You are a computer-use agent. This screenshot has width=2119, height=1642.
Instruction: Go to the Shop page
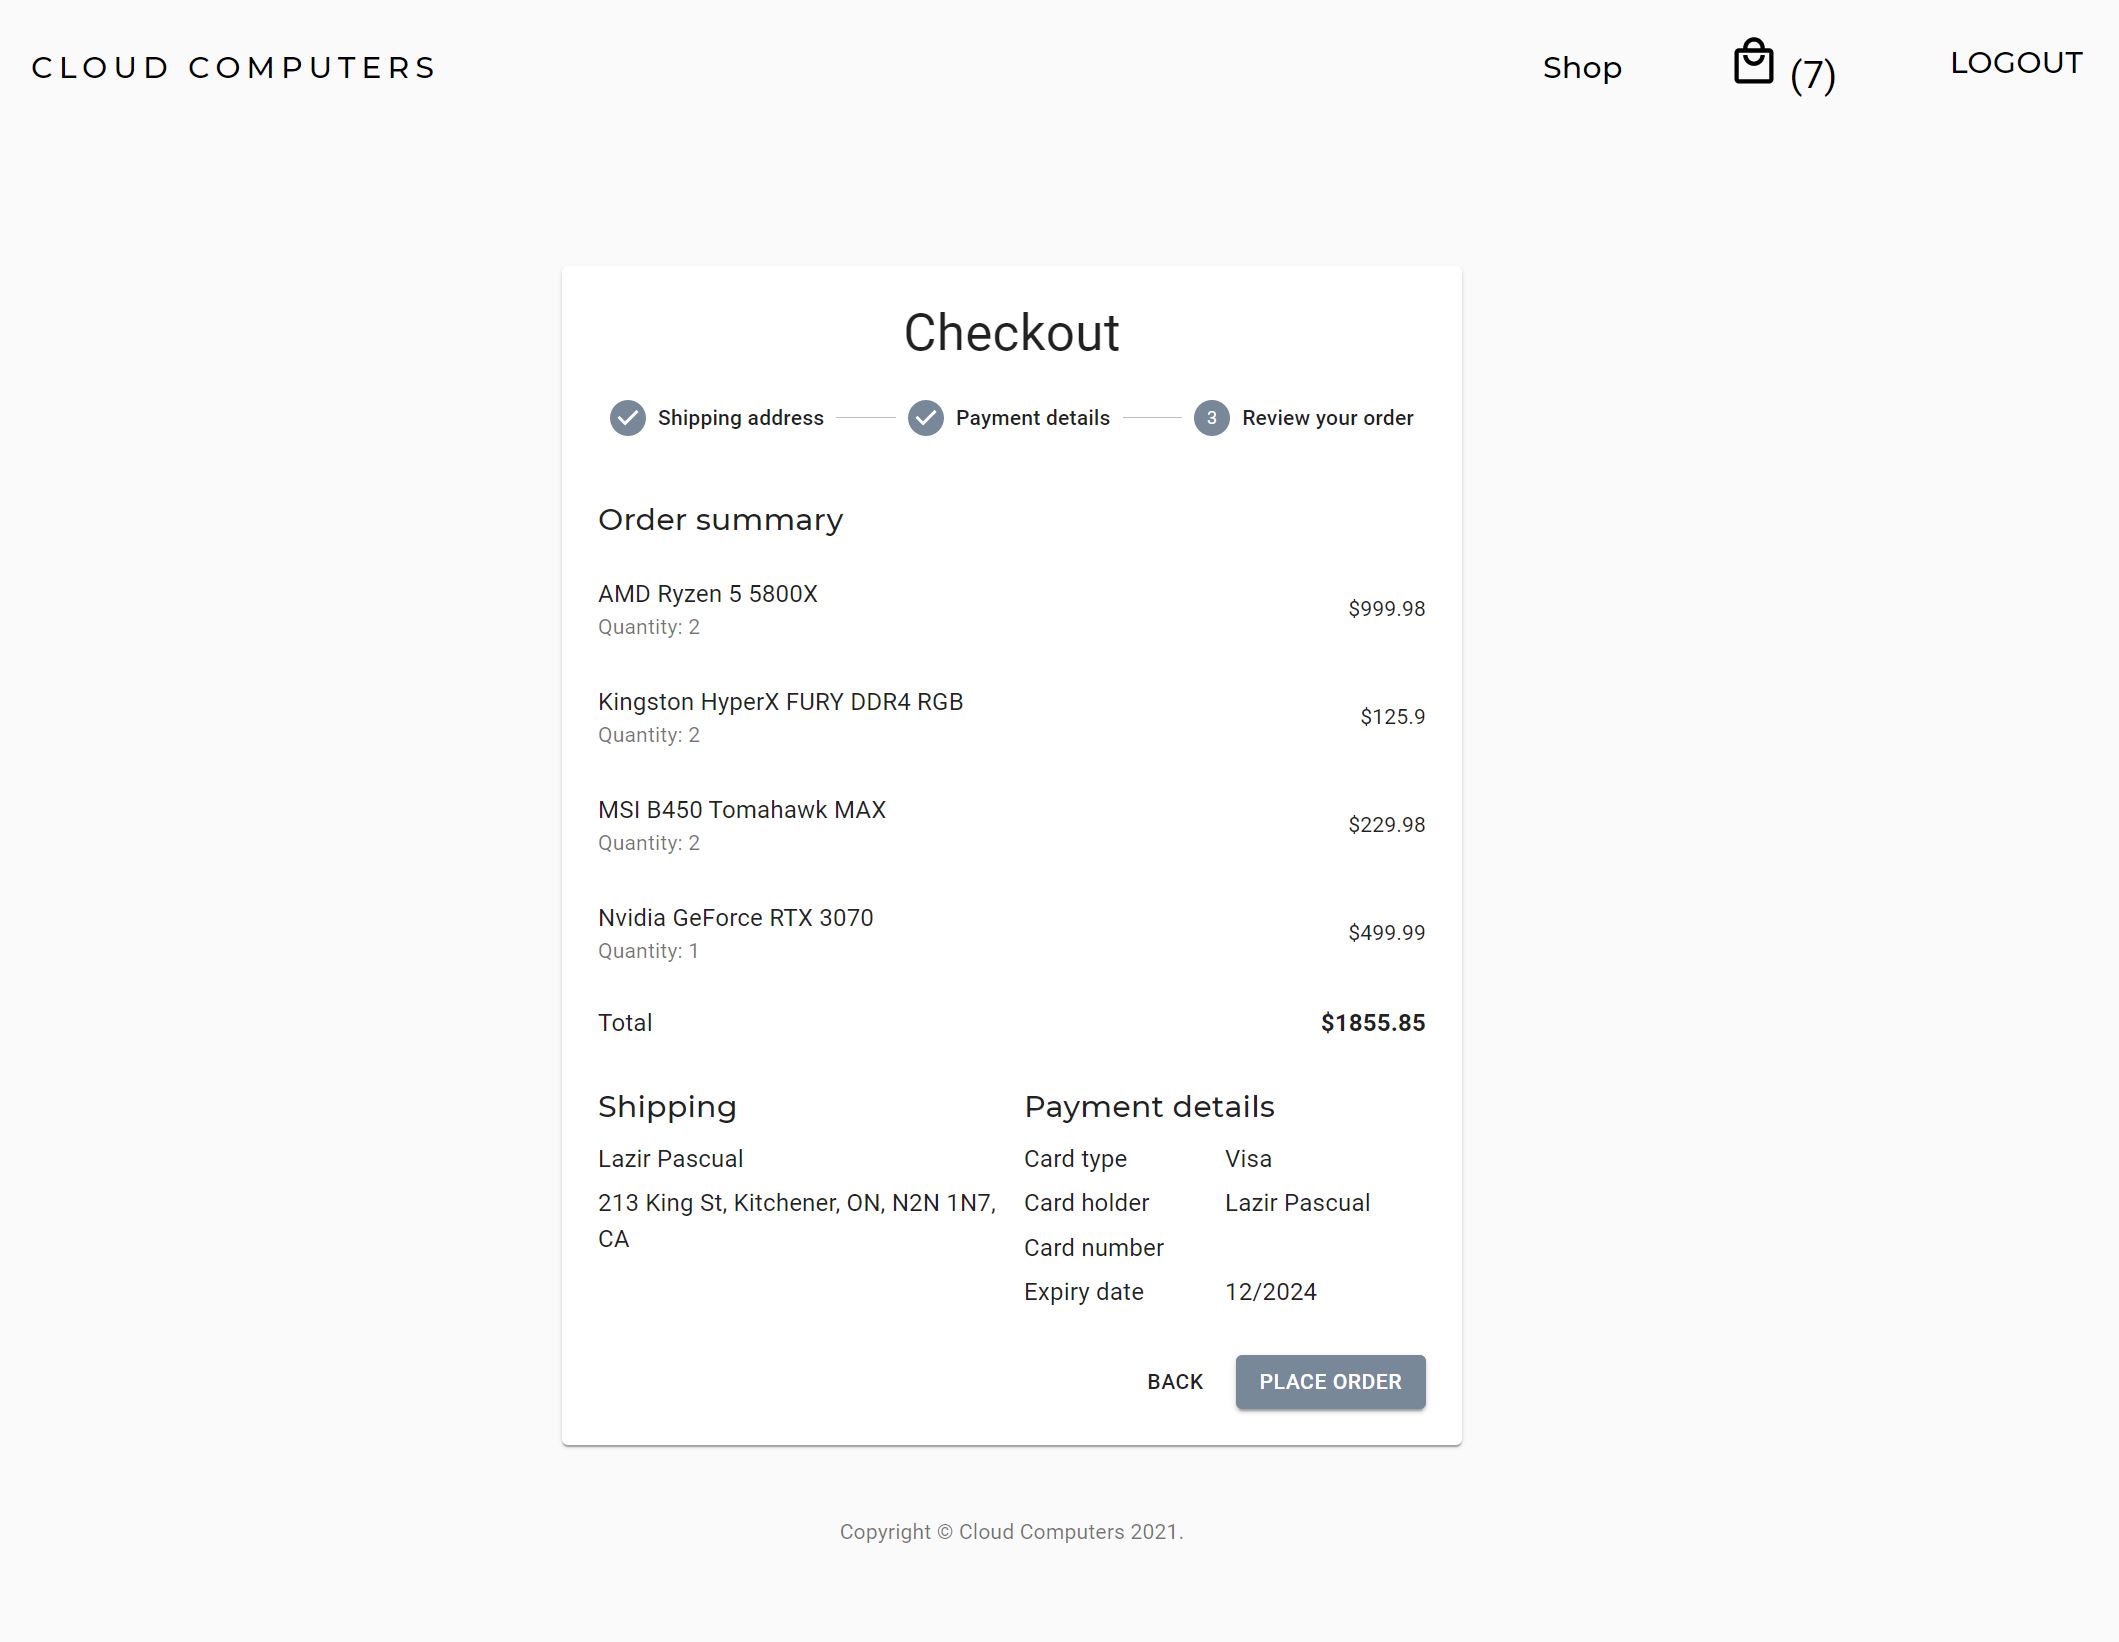(x=1581, y=68)
